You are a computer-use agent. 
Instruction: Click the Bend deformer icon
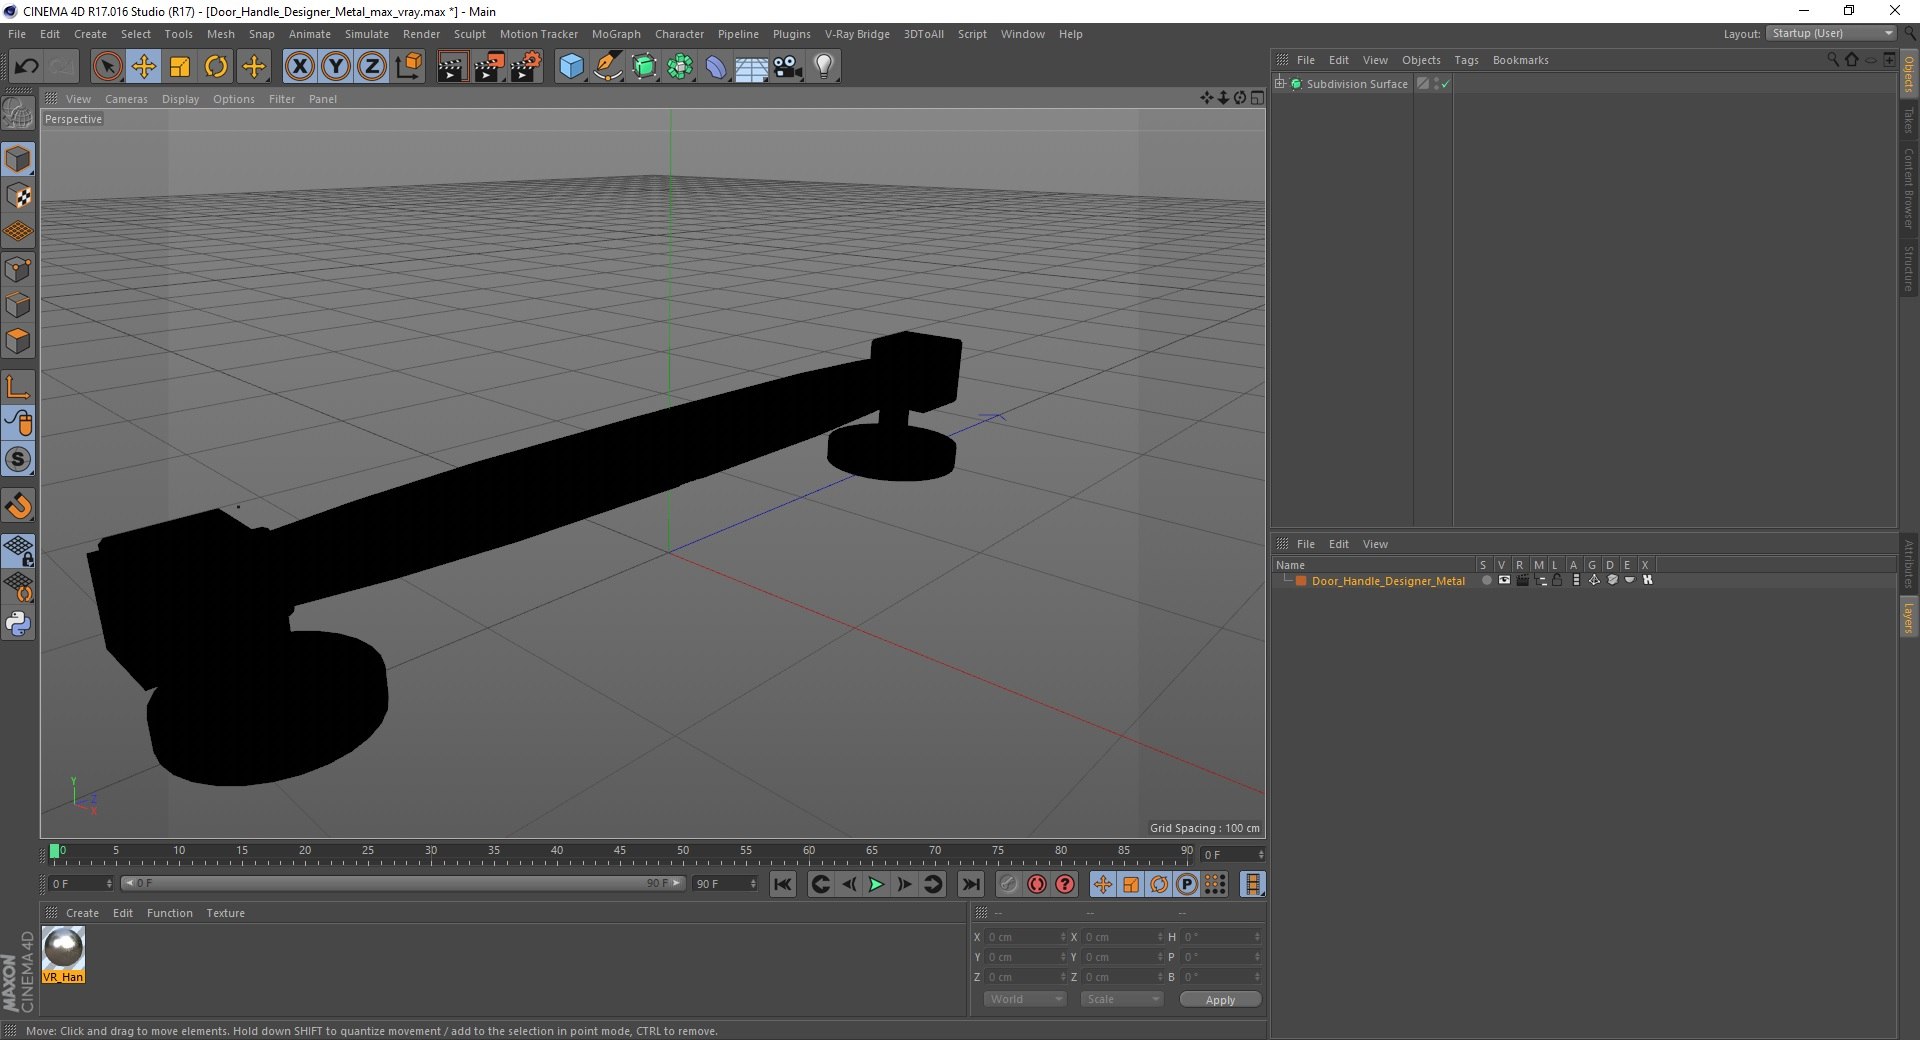click(x=716, y=67)
